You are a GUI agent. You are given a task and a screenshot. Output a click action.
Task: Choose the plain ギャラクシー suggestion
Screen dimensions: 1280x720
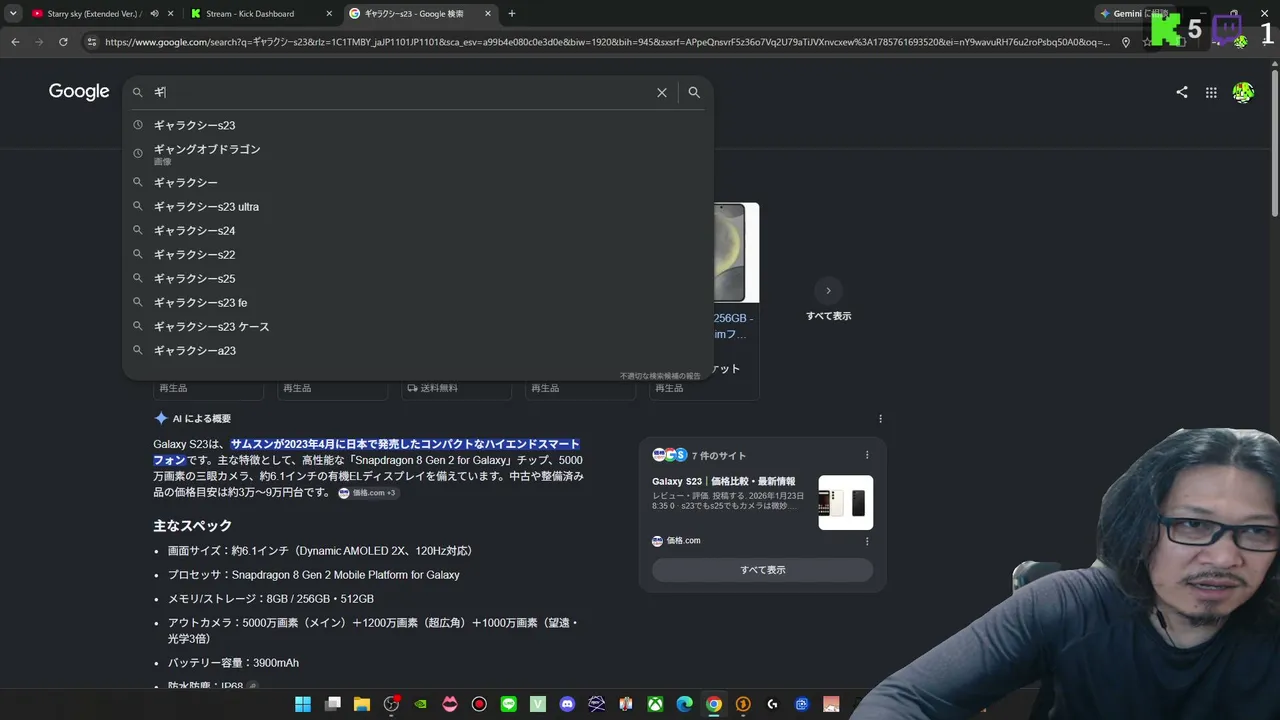pyautogui.click(x=417, y=182)
